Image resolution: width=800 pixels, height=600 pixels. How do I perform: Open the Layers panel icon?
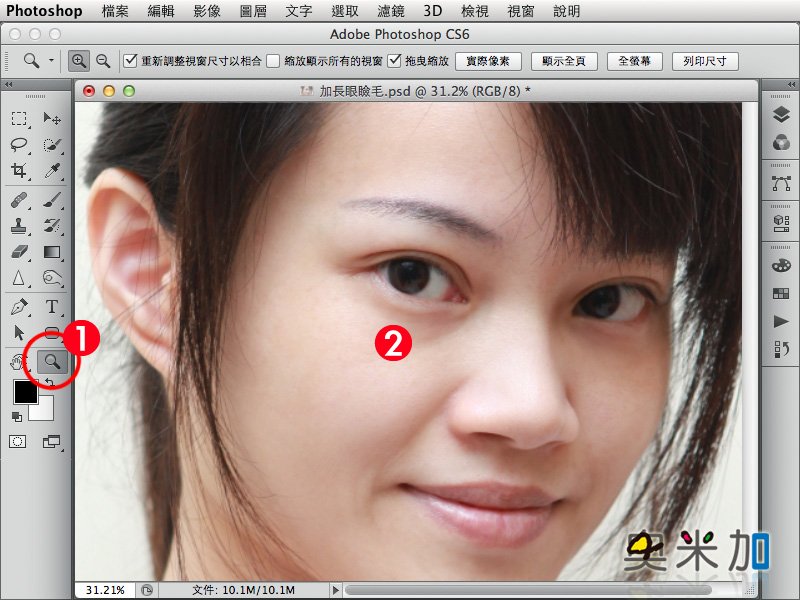click(x=781, y=114)
